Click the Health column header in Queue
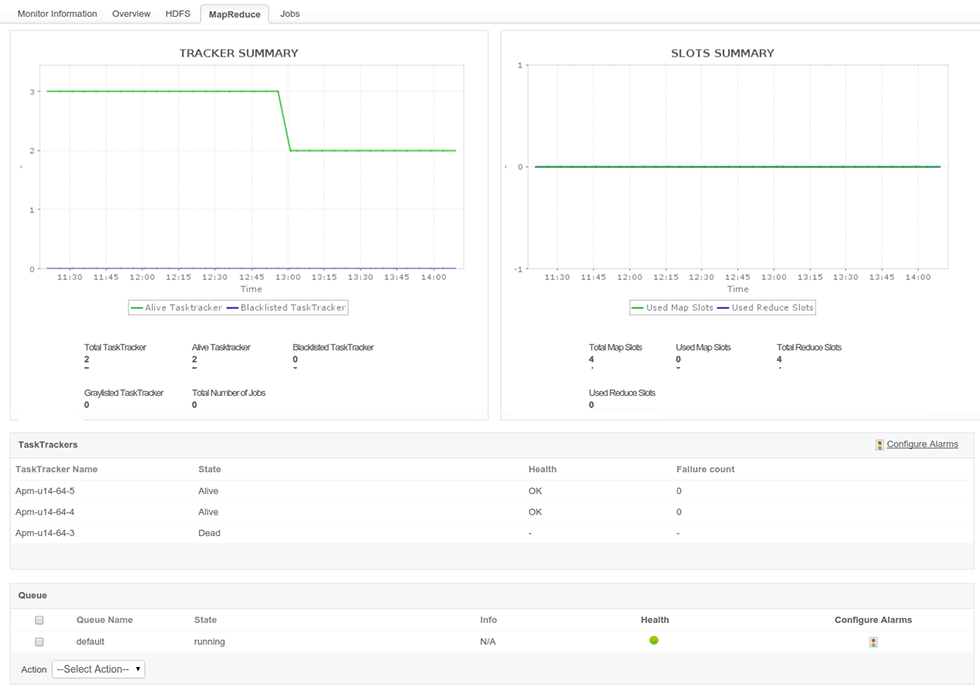Viewport: 980px width, 693px height. click(x=654, y=620)
